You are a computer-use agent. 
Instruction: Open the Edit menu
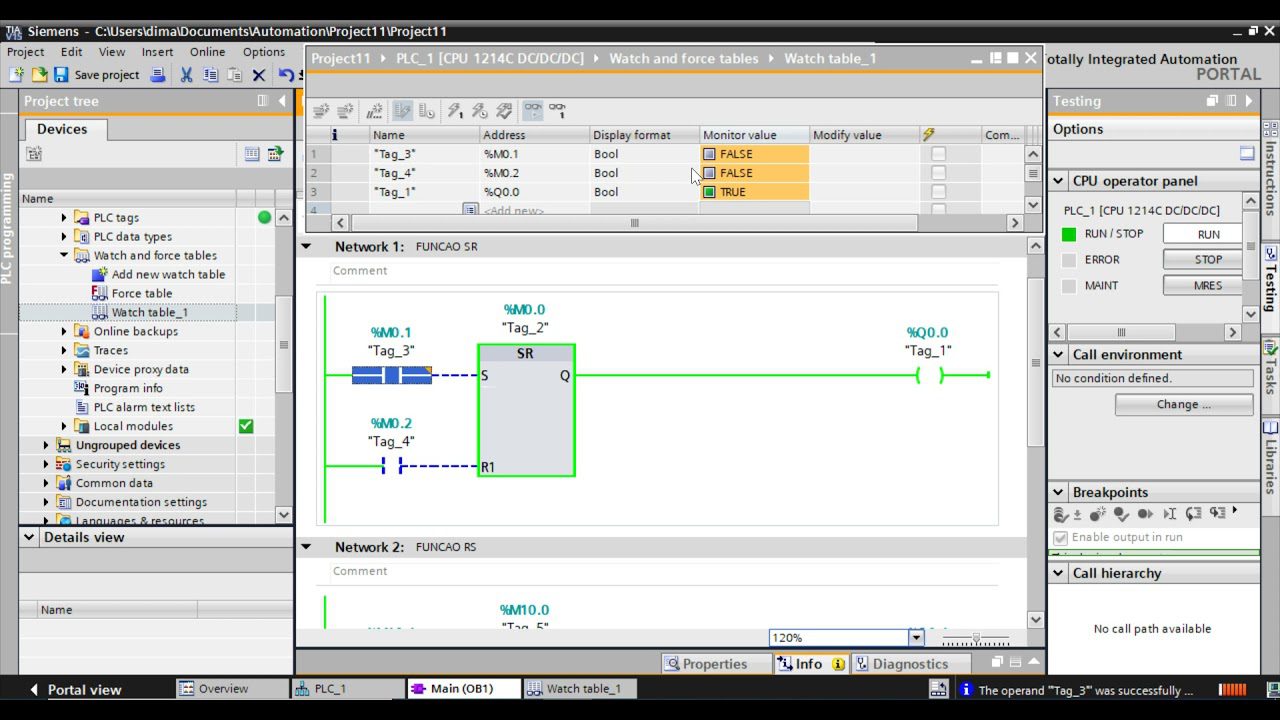[x=71, y=52]
